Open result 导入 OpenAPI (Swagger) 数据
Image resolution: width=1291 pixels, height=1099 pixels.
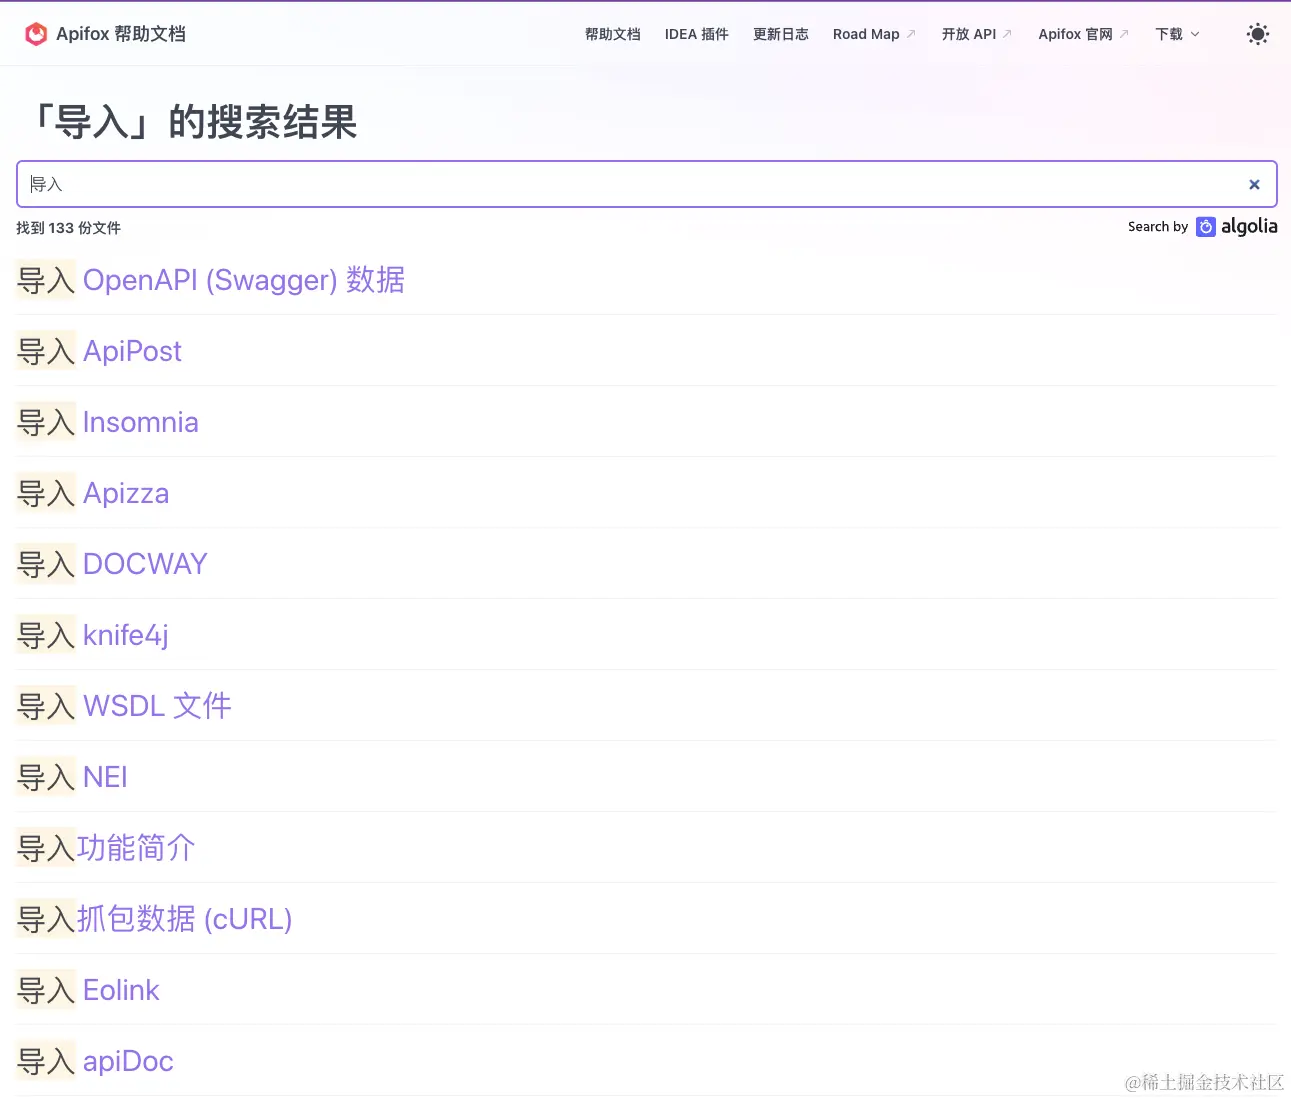point(211,280)
